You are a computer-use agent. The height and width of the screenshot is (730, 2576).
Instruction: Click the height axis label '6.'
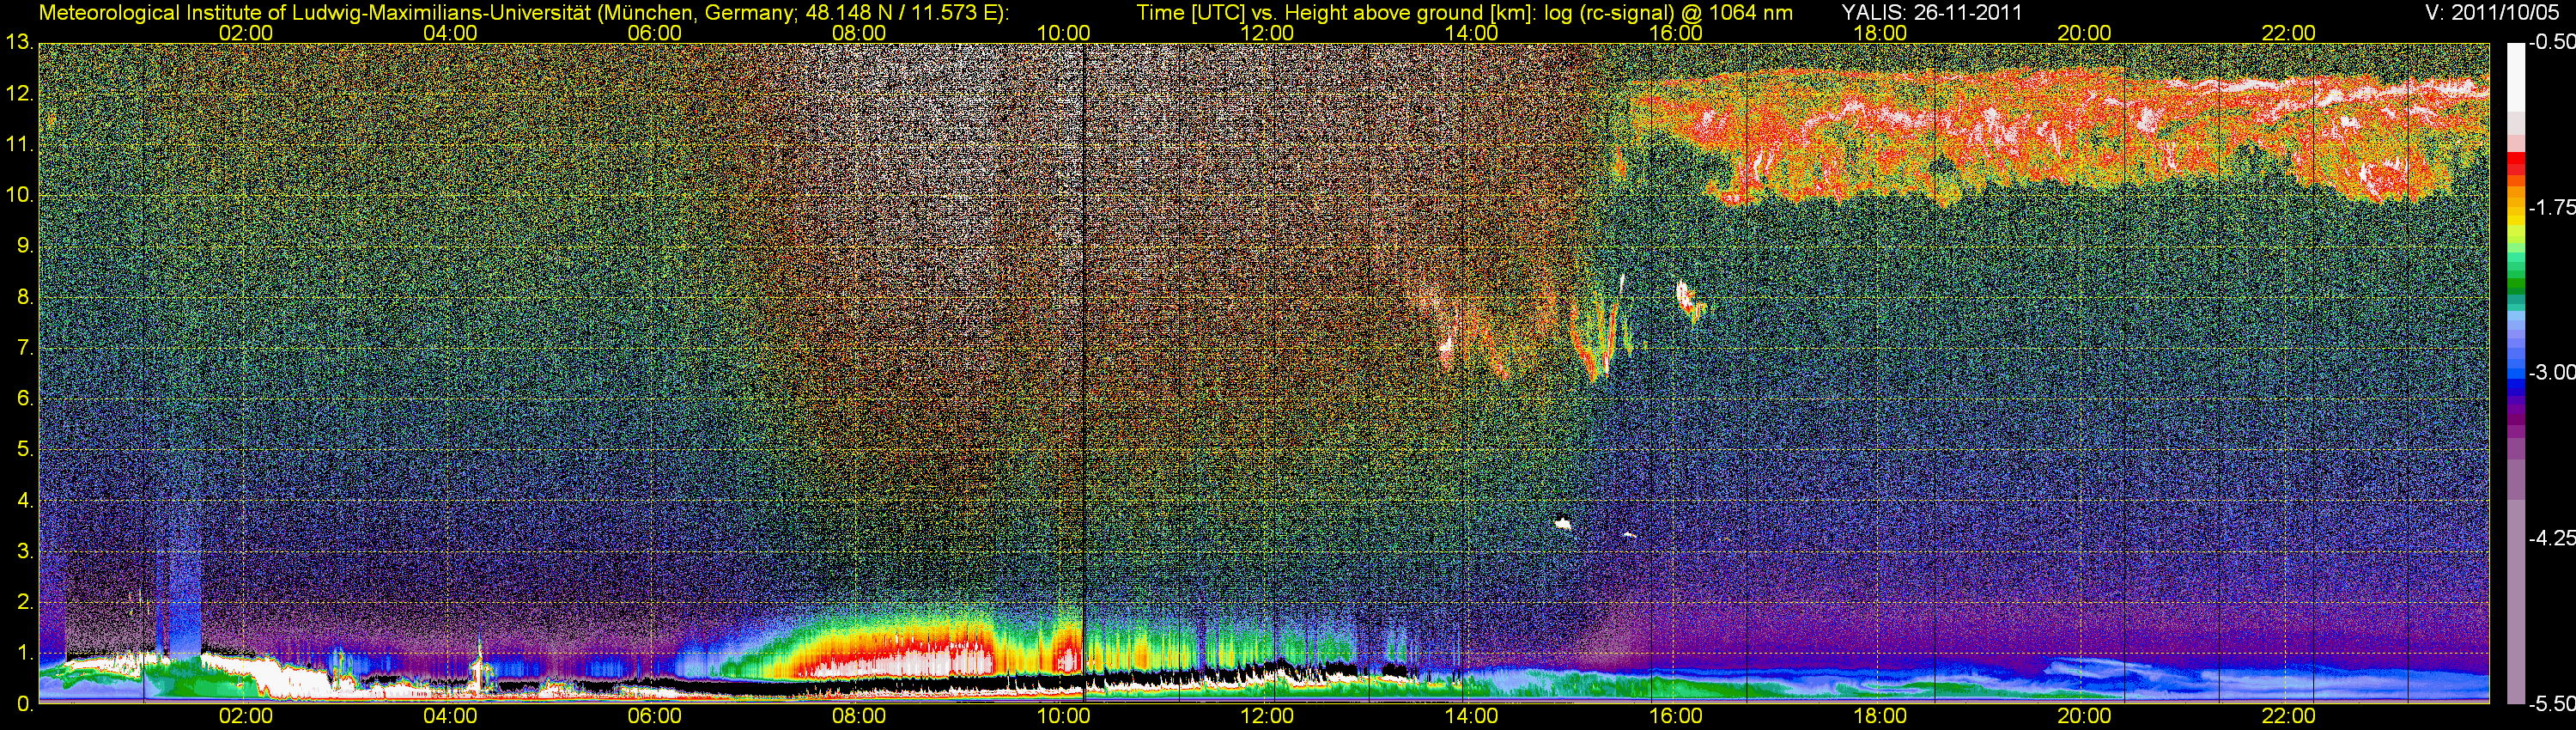pyautogui.click(x=25, y=399)
